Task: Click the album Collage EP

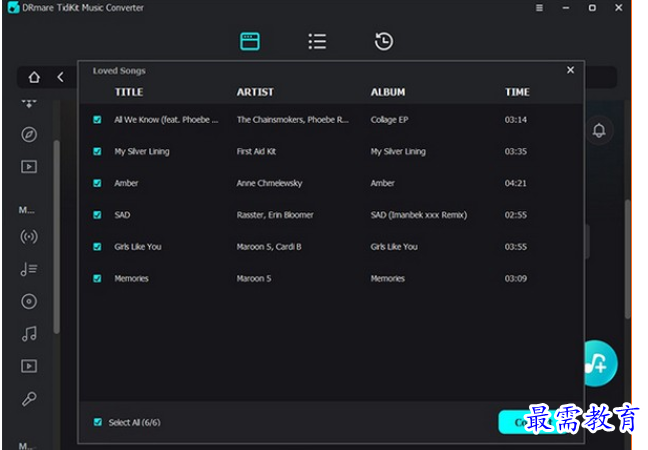Action: pos(389,120)
